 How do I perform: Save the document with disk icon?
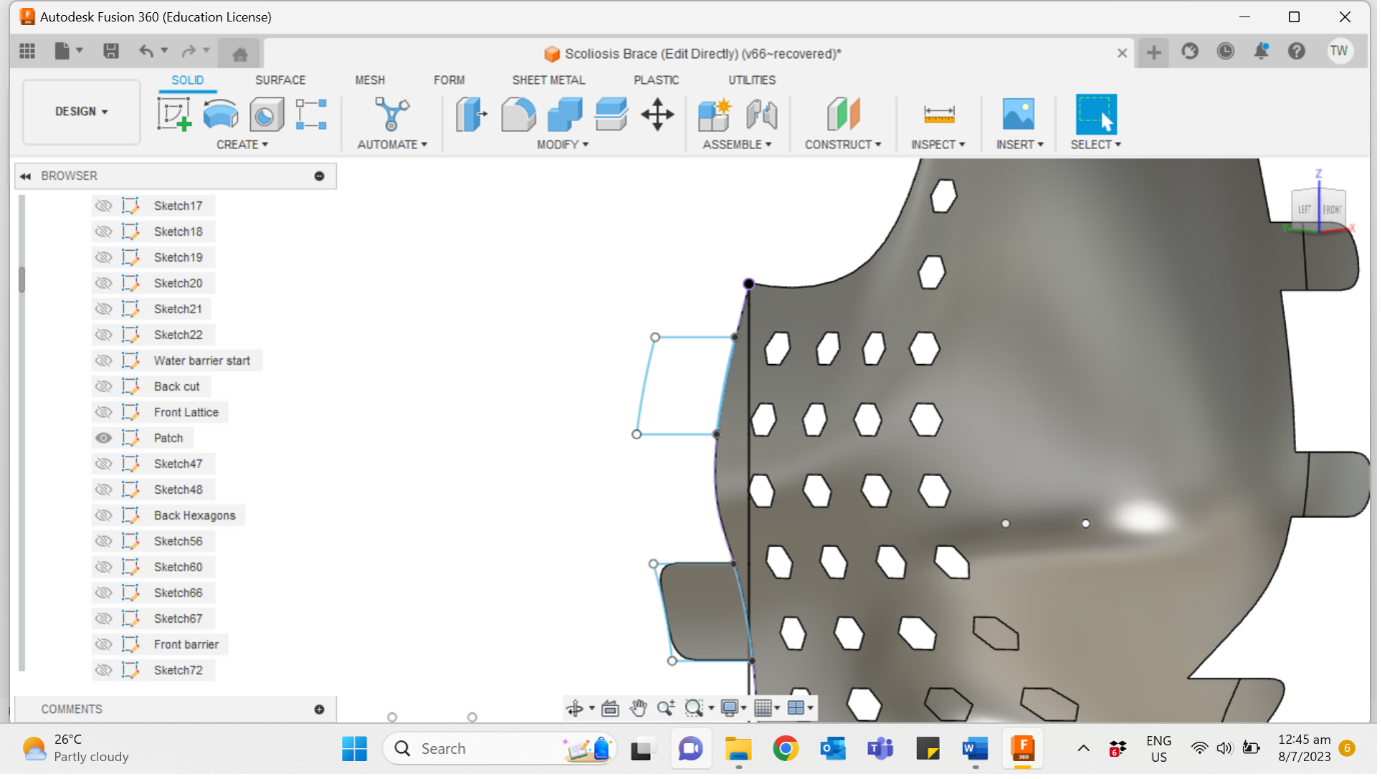point(111,51)
